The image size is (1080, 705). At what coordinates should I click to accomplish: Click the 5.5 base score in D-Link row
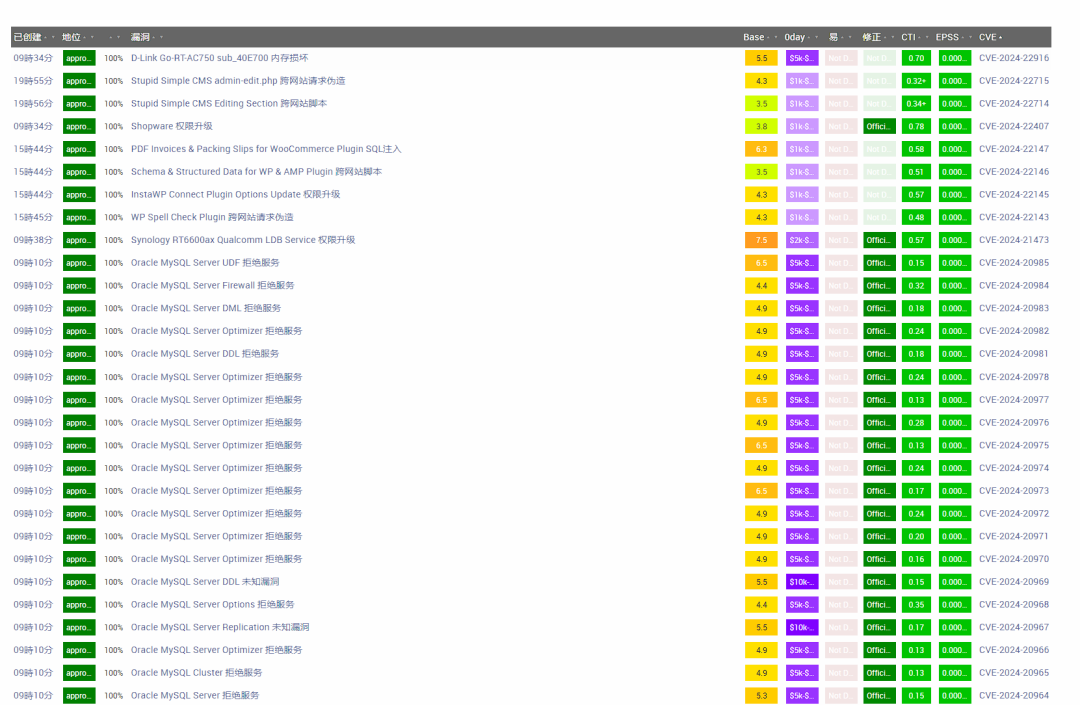[761, 59]
